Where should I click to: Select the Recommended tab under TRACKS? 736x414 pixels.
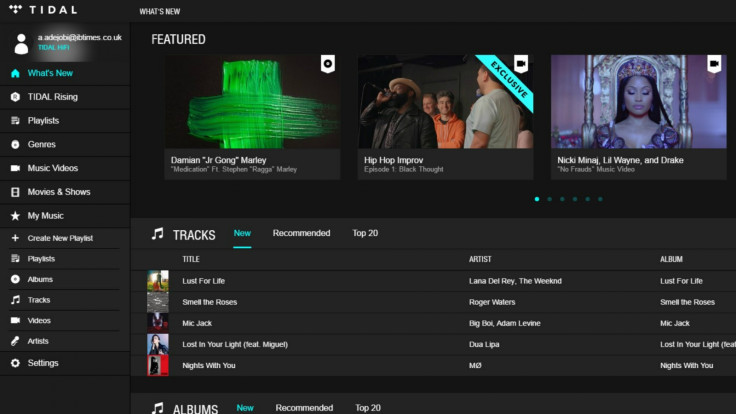click(x=301, y=233)
